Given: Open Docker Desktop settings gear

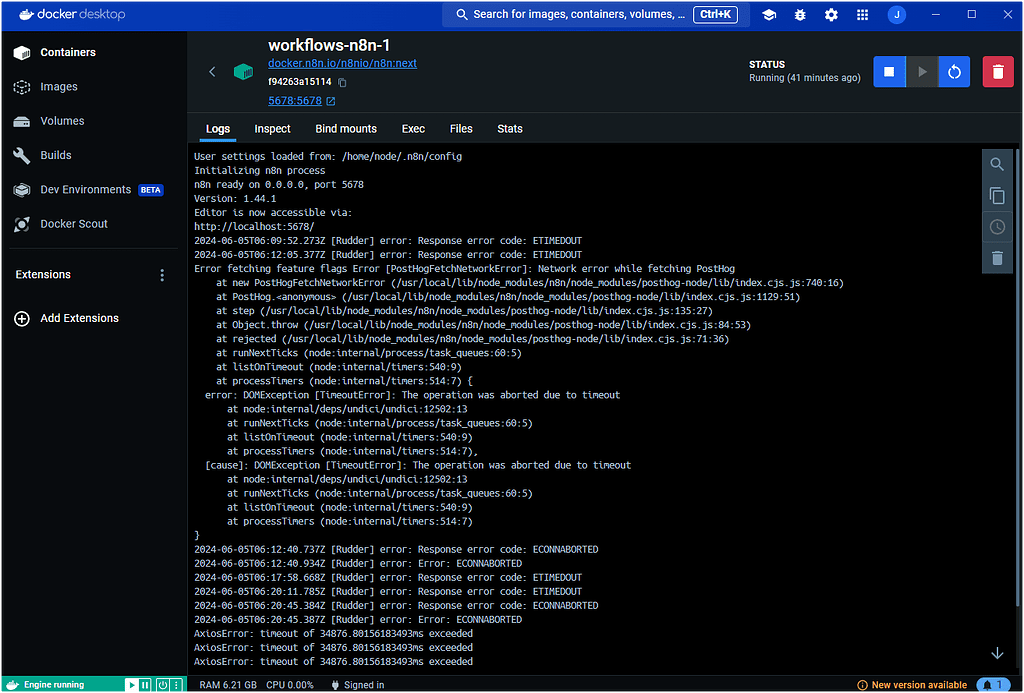Looking at the screenshot, I should coord(831,14).
